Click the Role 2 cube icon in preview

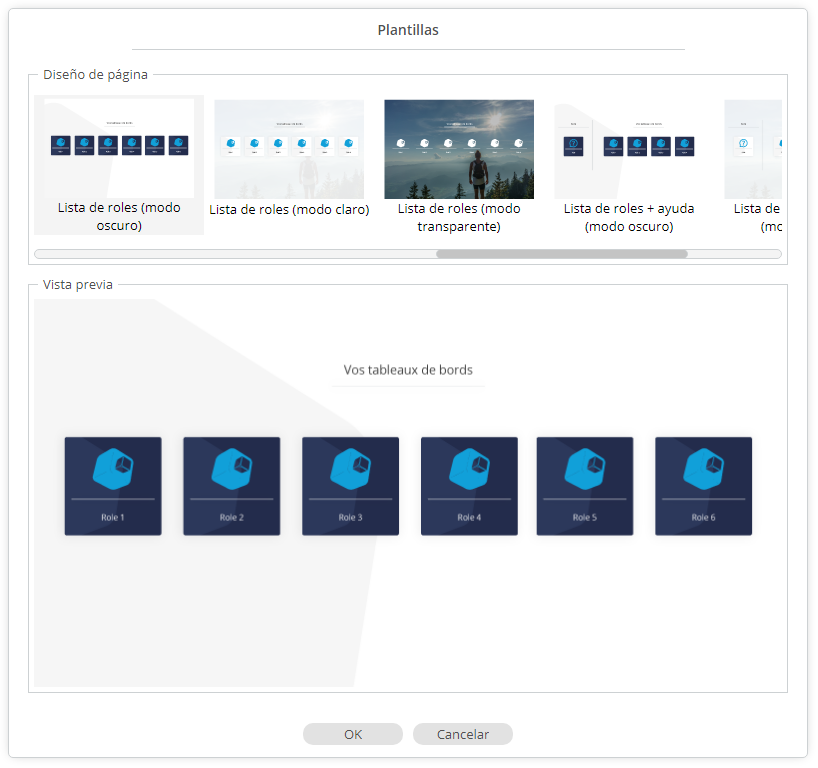click(x=231, y=468)
